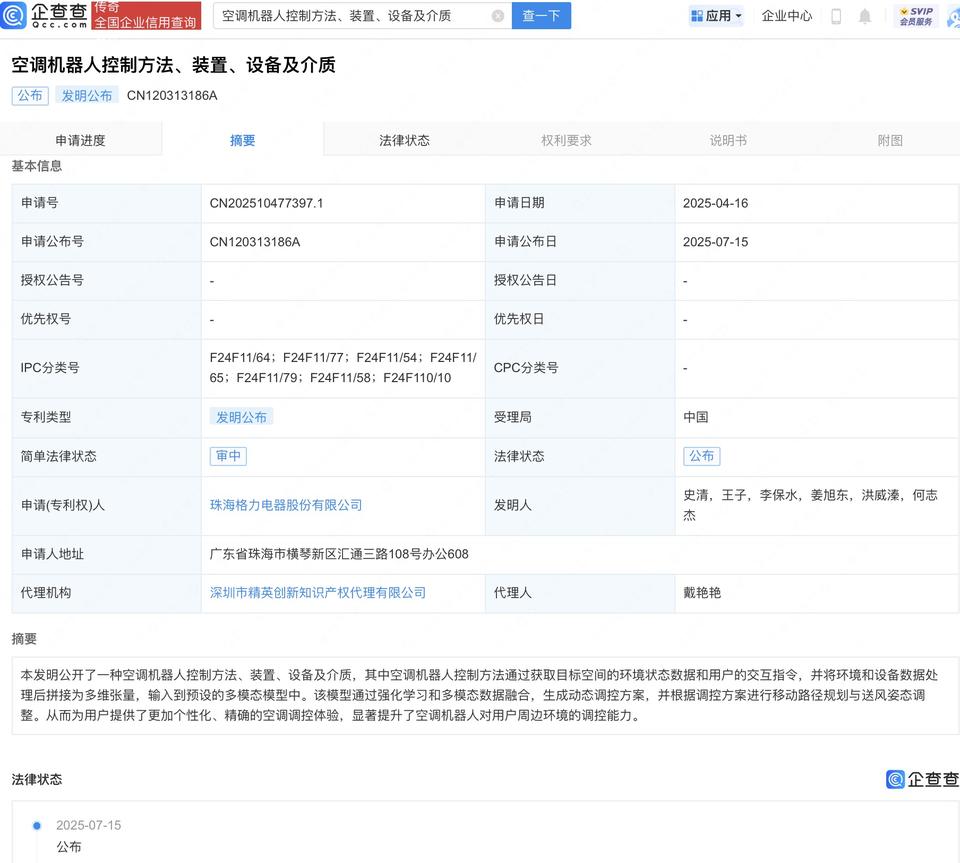Image resolution: width=960 pixels, height=863 pixels.
Task: Select 中国 in the 受理局 row
Action: (696, 417)
